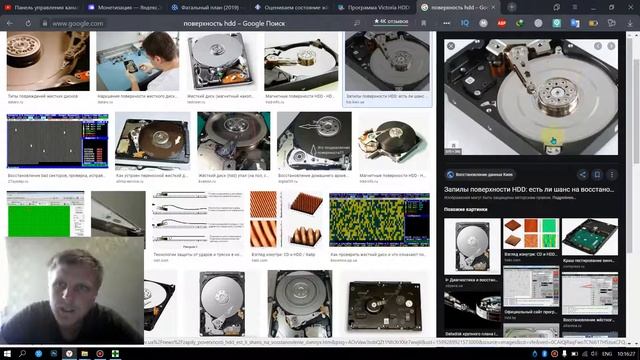Viewport: 640px width, 360px height.
Task: Open the 4K отзывов site rating
Action: pyautogui.click(x=391, y=21)
